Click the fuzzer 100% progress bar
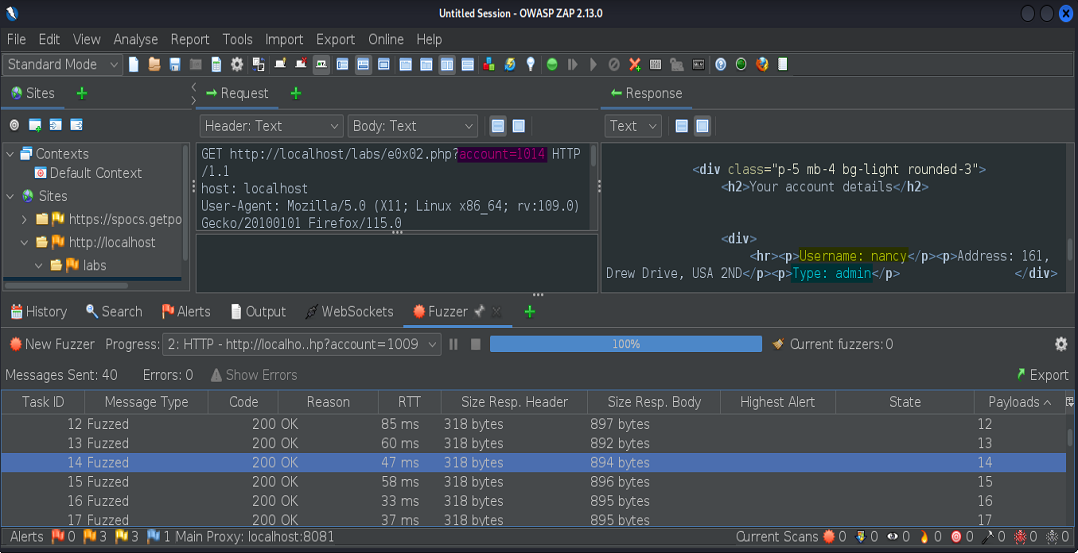Image resolution: width=1078 pixels, height=553 pixels. 626,344
